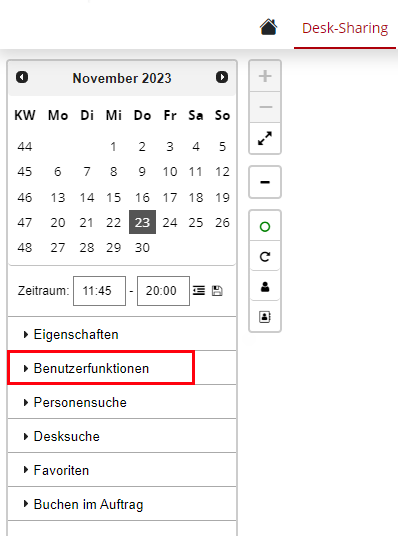Expand the Personensuche section
Image resolution: width=398 pixels, height=536 pixels.
122,402
